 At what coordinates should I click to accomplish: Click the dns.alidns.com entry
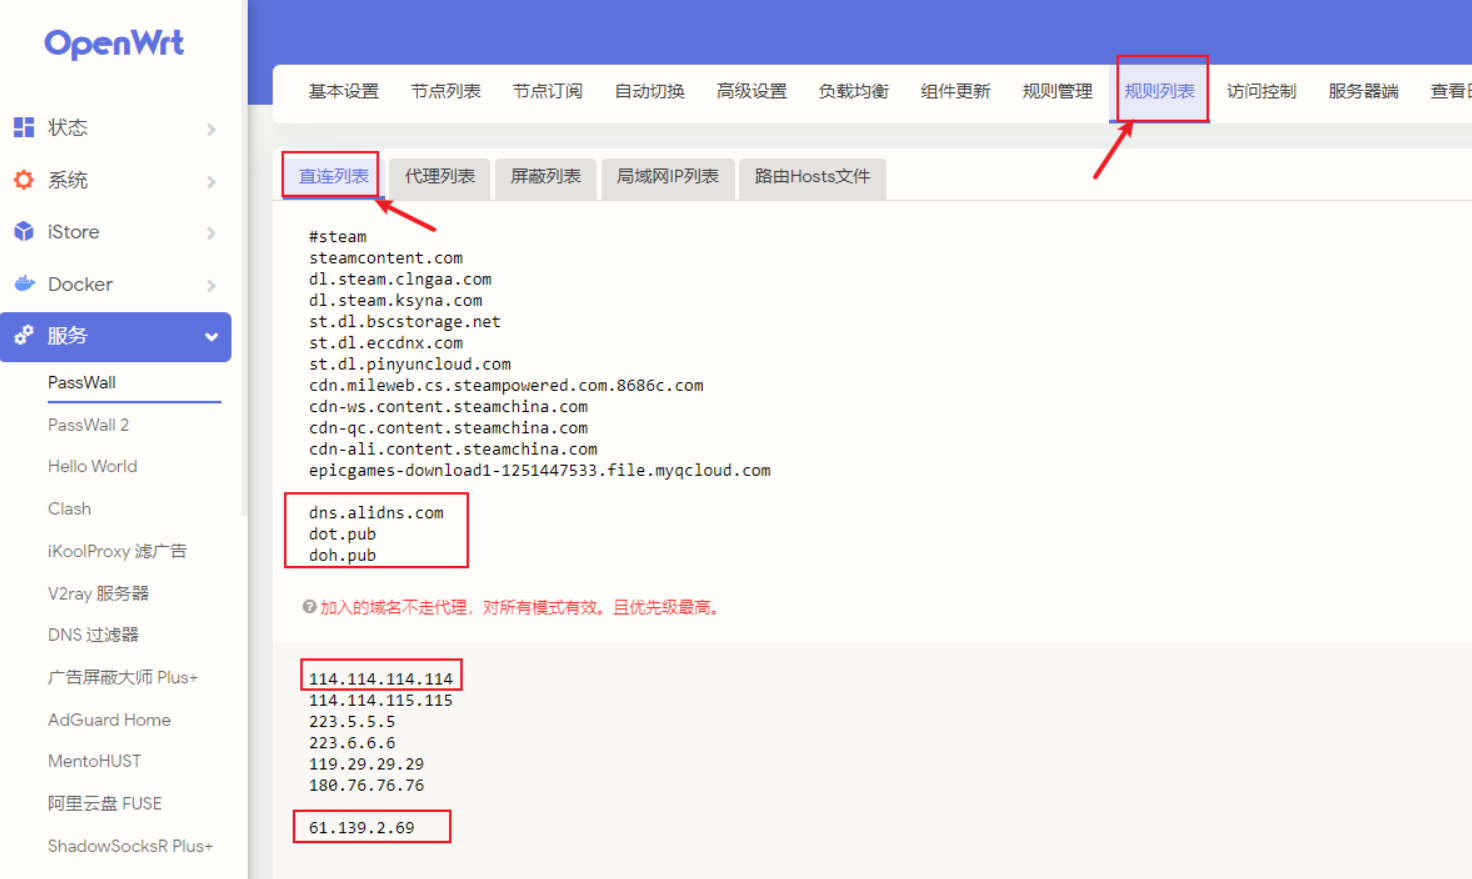[x=376, y=513]
